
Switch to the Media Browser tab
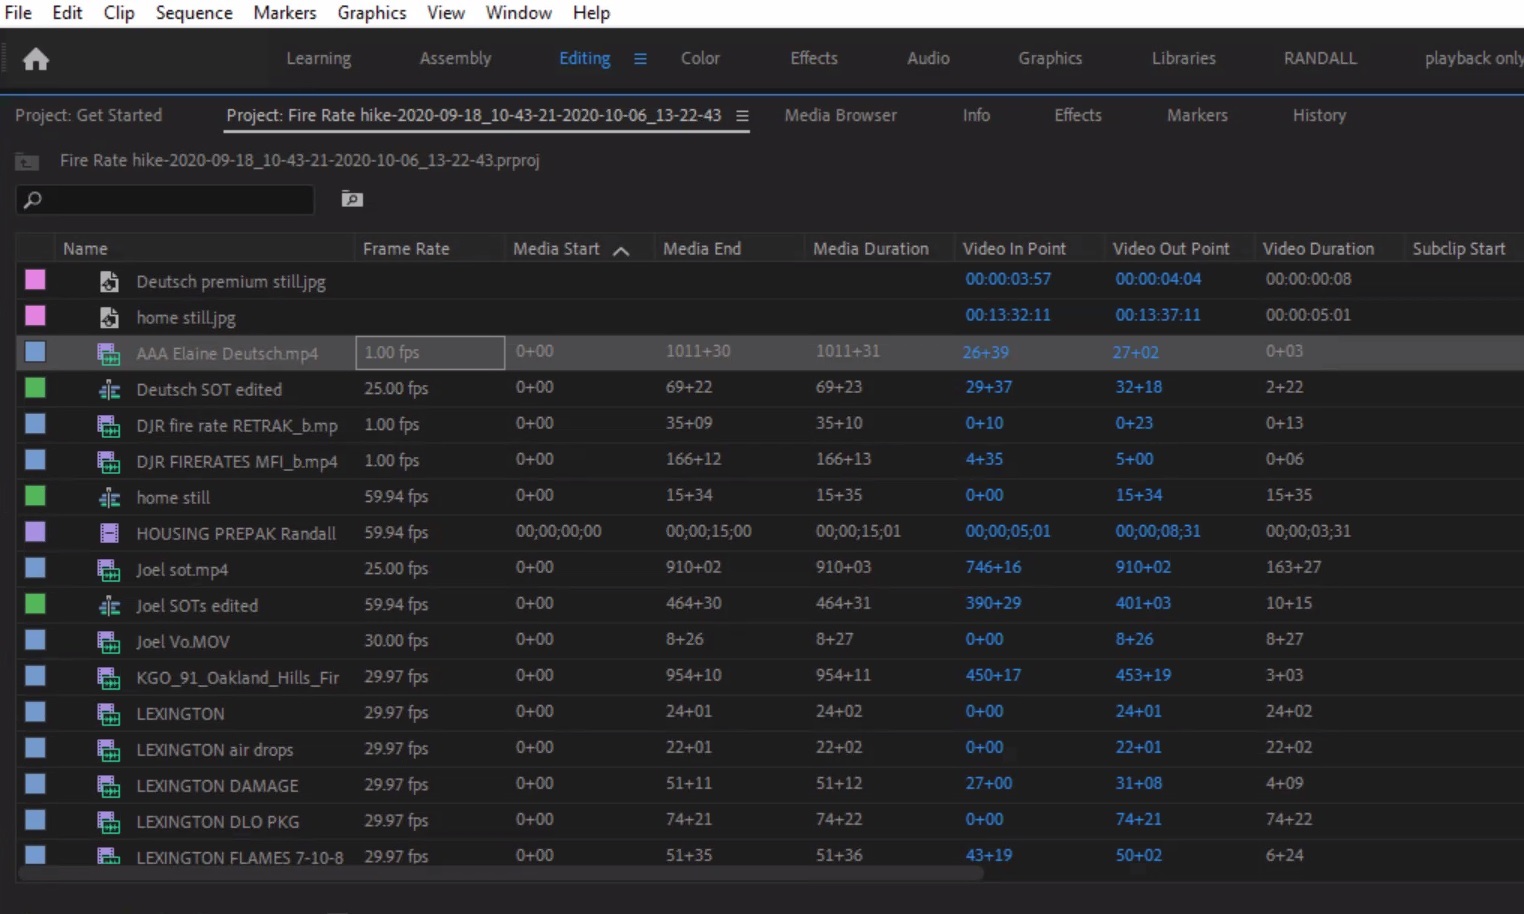(x=840, y=115)
